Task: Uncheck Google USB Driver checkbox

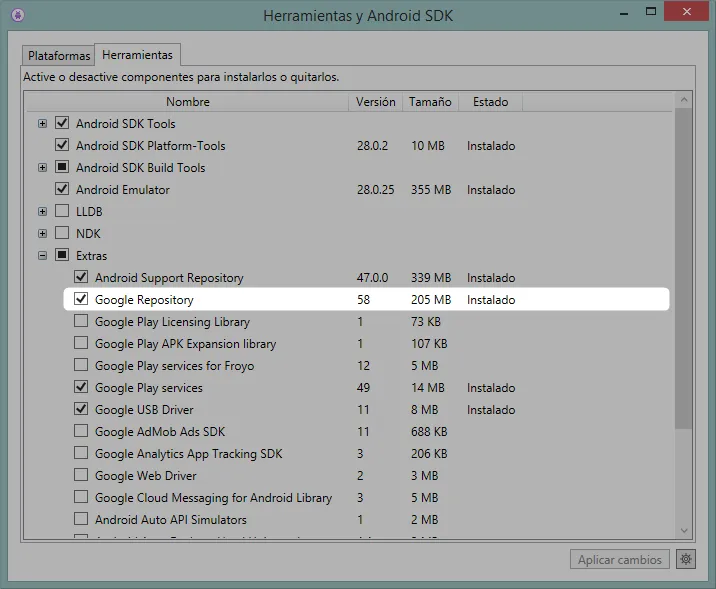Action: click(81, 409)
